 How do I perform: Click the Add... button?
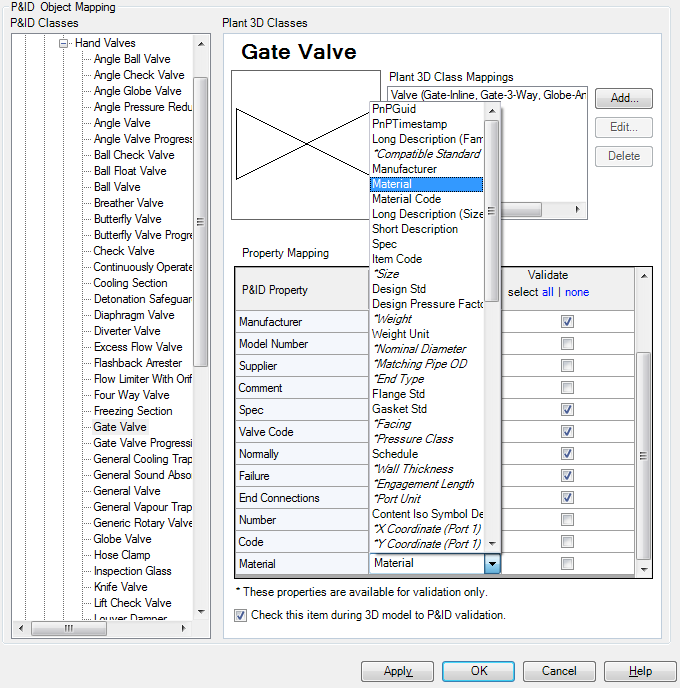click(624, 98)
